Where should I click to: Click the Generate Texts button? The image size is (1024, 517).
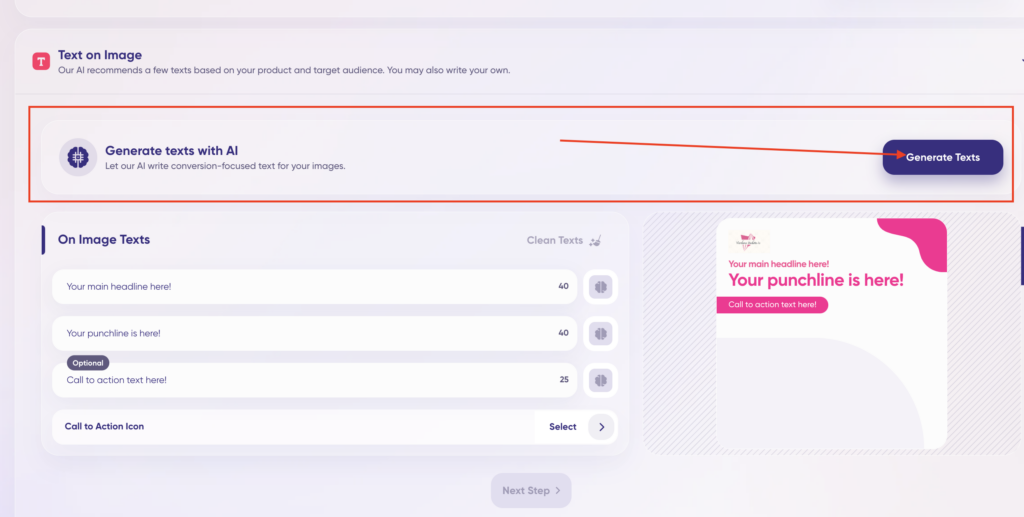[x=942, y=157]
